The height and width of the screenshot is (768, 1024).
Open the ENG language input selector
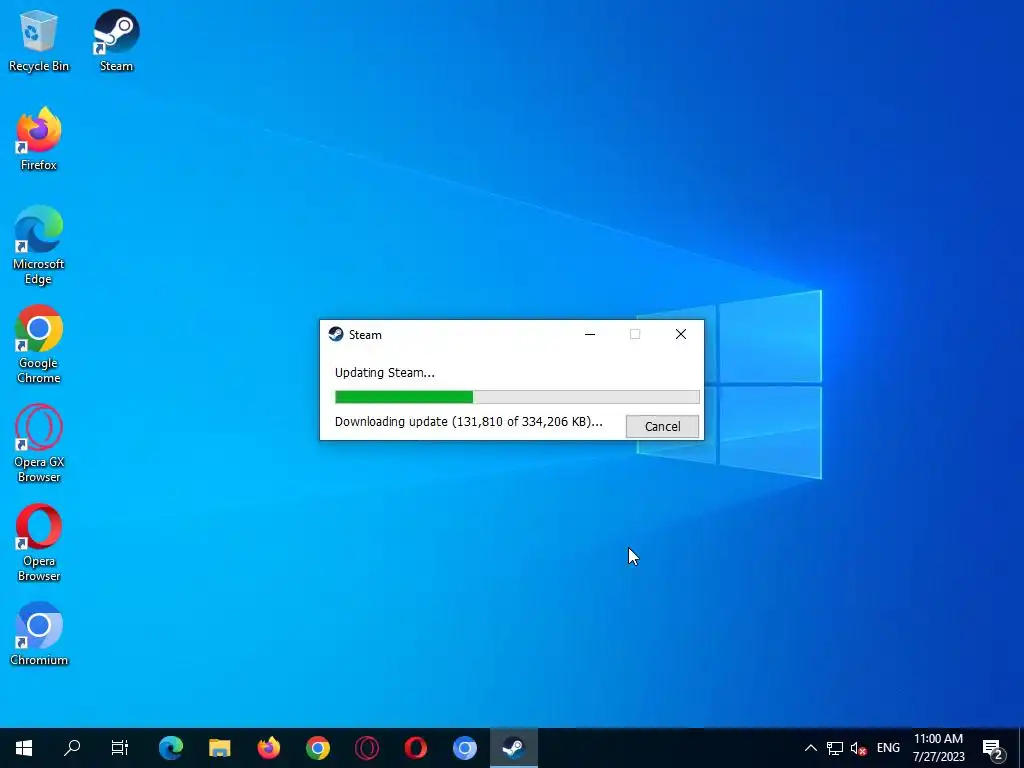(x=888, y=748)
